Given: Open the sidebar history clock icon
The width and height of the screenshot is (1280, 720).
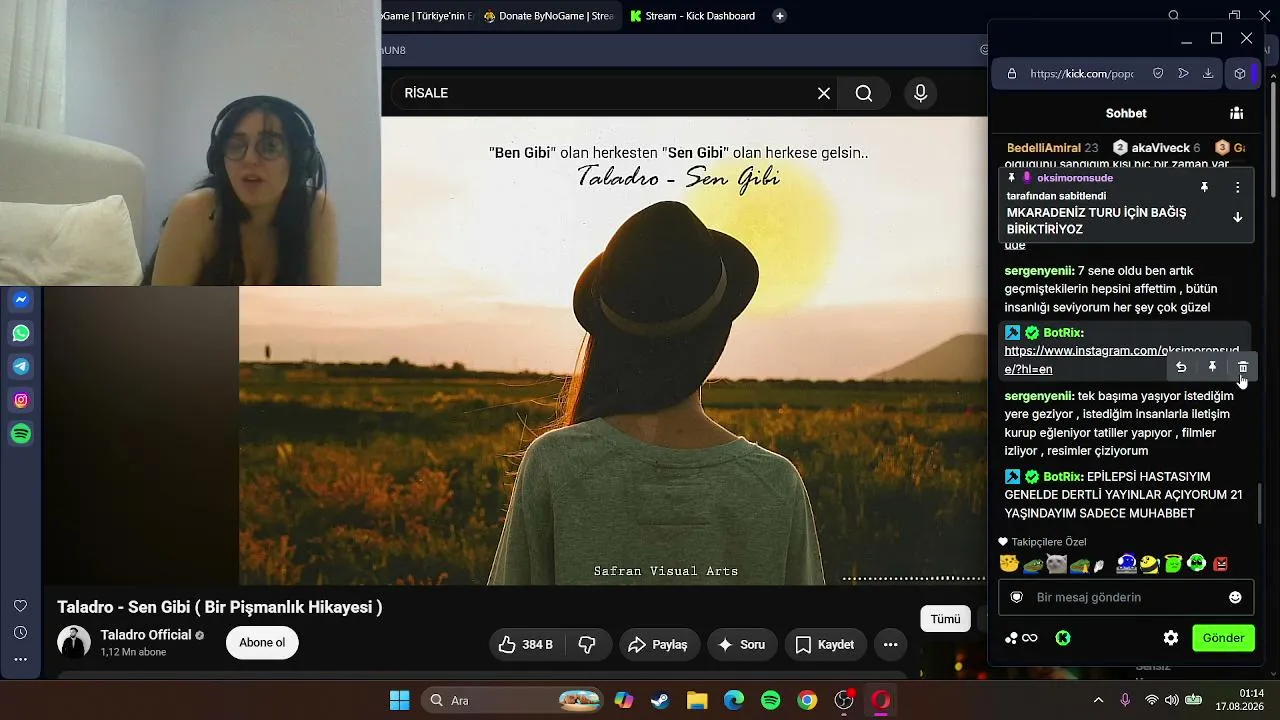Looking at the screenshot, I should click(x=20, y=633).
